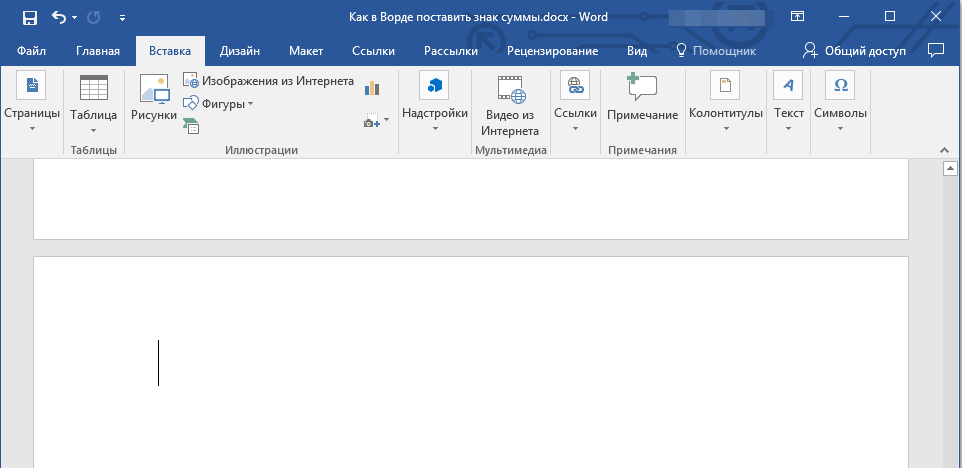Open the screenshot (Снимок) dropdown arrow

click(x=386, y=121)
